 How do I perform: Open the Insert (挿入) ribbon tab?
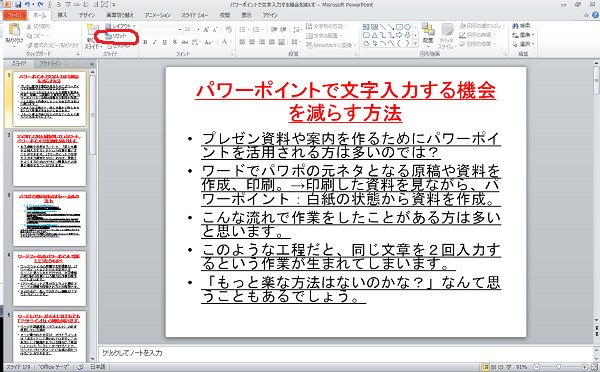click(x=62, y=15)
